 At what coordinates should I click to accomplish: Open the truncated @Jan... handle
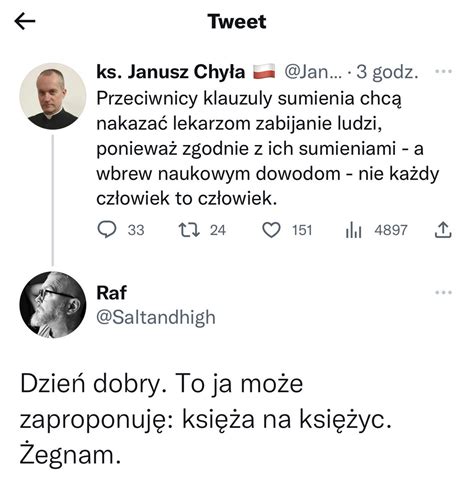click(313, 72)
